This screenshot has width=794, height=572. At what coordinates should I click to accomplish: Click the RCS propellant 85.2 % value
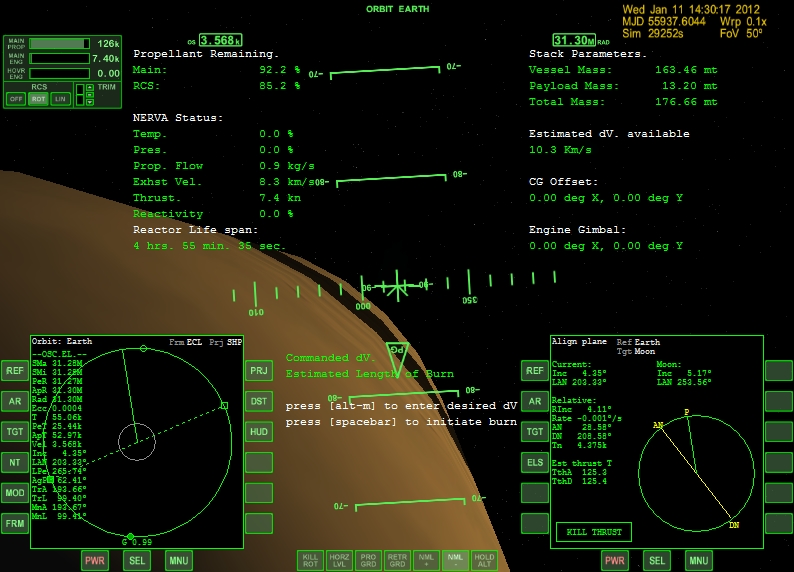coord(280,86)
